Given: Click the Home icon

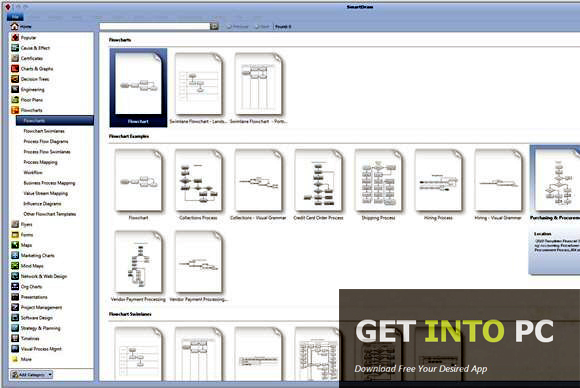Looking at the screenshot, I should coord(14,26).
